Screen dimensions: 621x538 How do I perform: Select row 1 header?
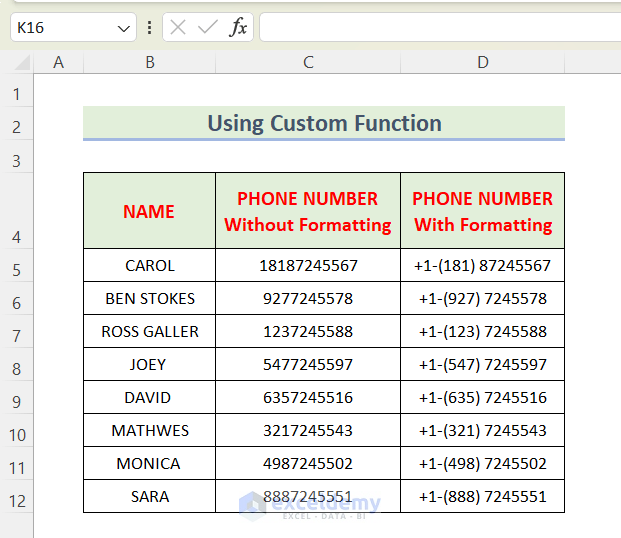(x=17, y=91)
